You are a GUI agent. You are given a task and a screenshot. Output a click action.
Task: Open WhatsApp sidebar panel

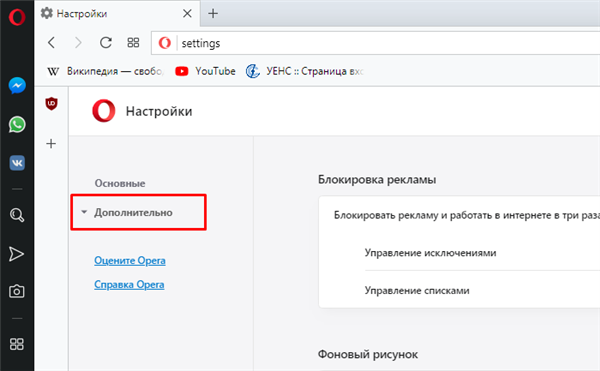tap(17, 124)
